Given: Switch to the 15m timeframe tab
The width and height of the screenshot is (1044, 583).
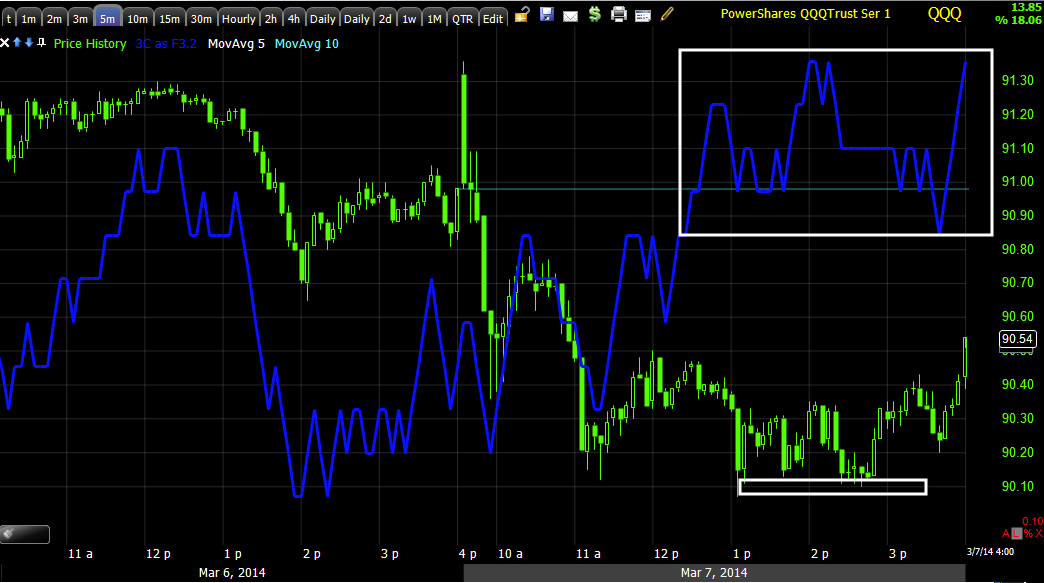Looking at the screenshot, I should click(x=169, y=19).
